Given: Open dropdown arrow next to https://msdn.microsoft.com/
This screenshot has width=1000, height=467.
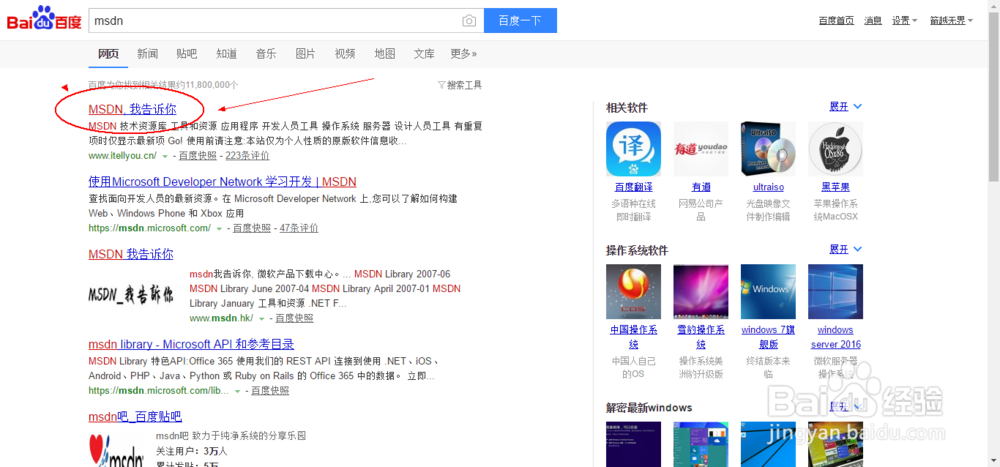Looking at the screenshot, I should 219,228.
